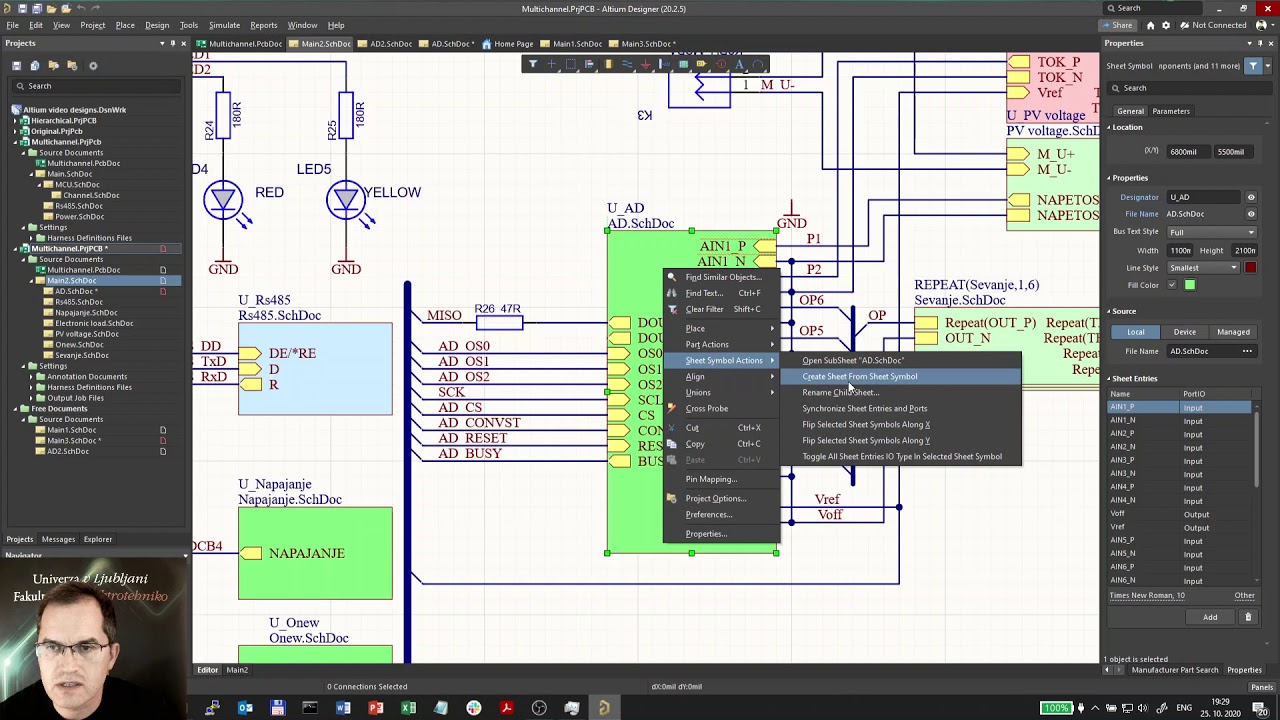
Task: Toggle the Fill Color checkbox
Action: (1172, 285)
